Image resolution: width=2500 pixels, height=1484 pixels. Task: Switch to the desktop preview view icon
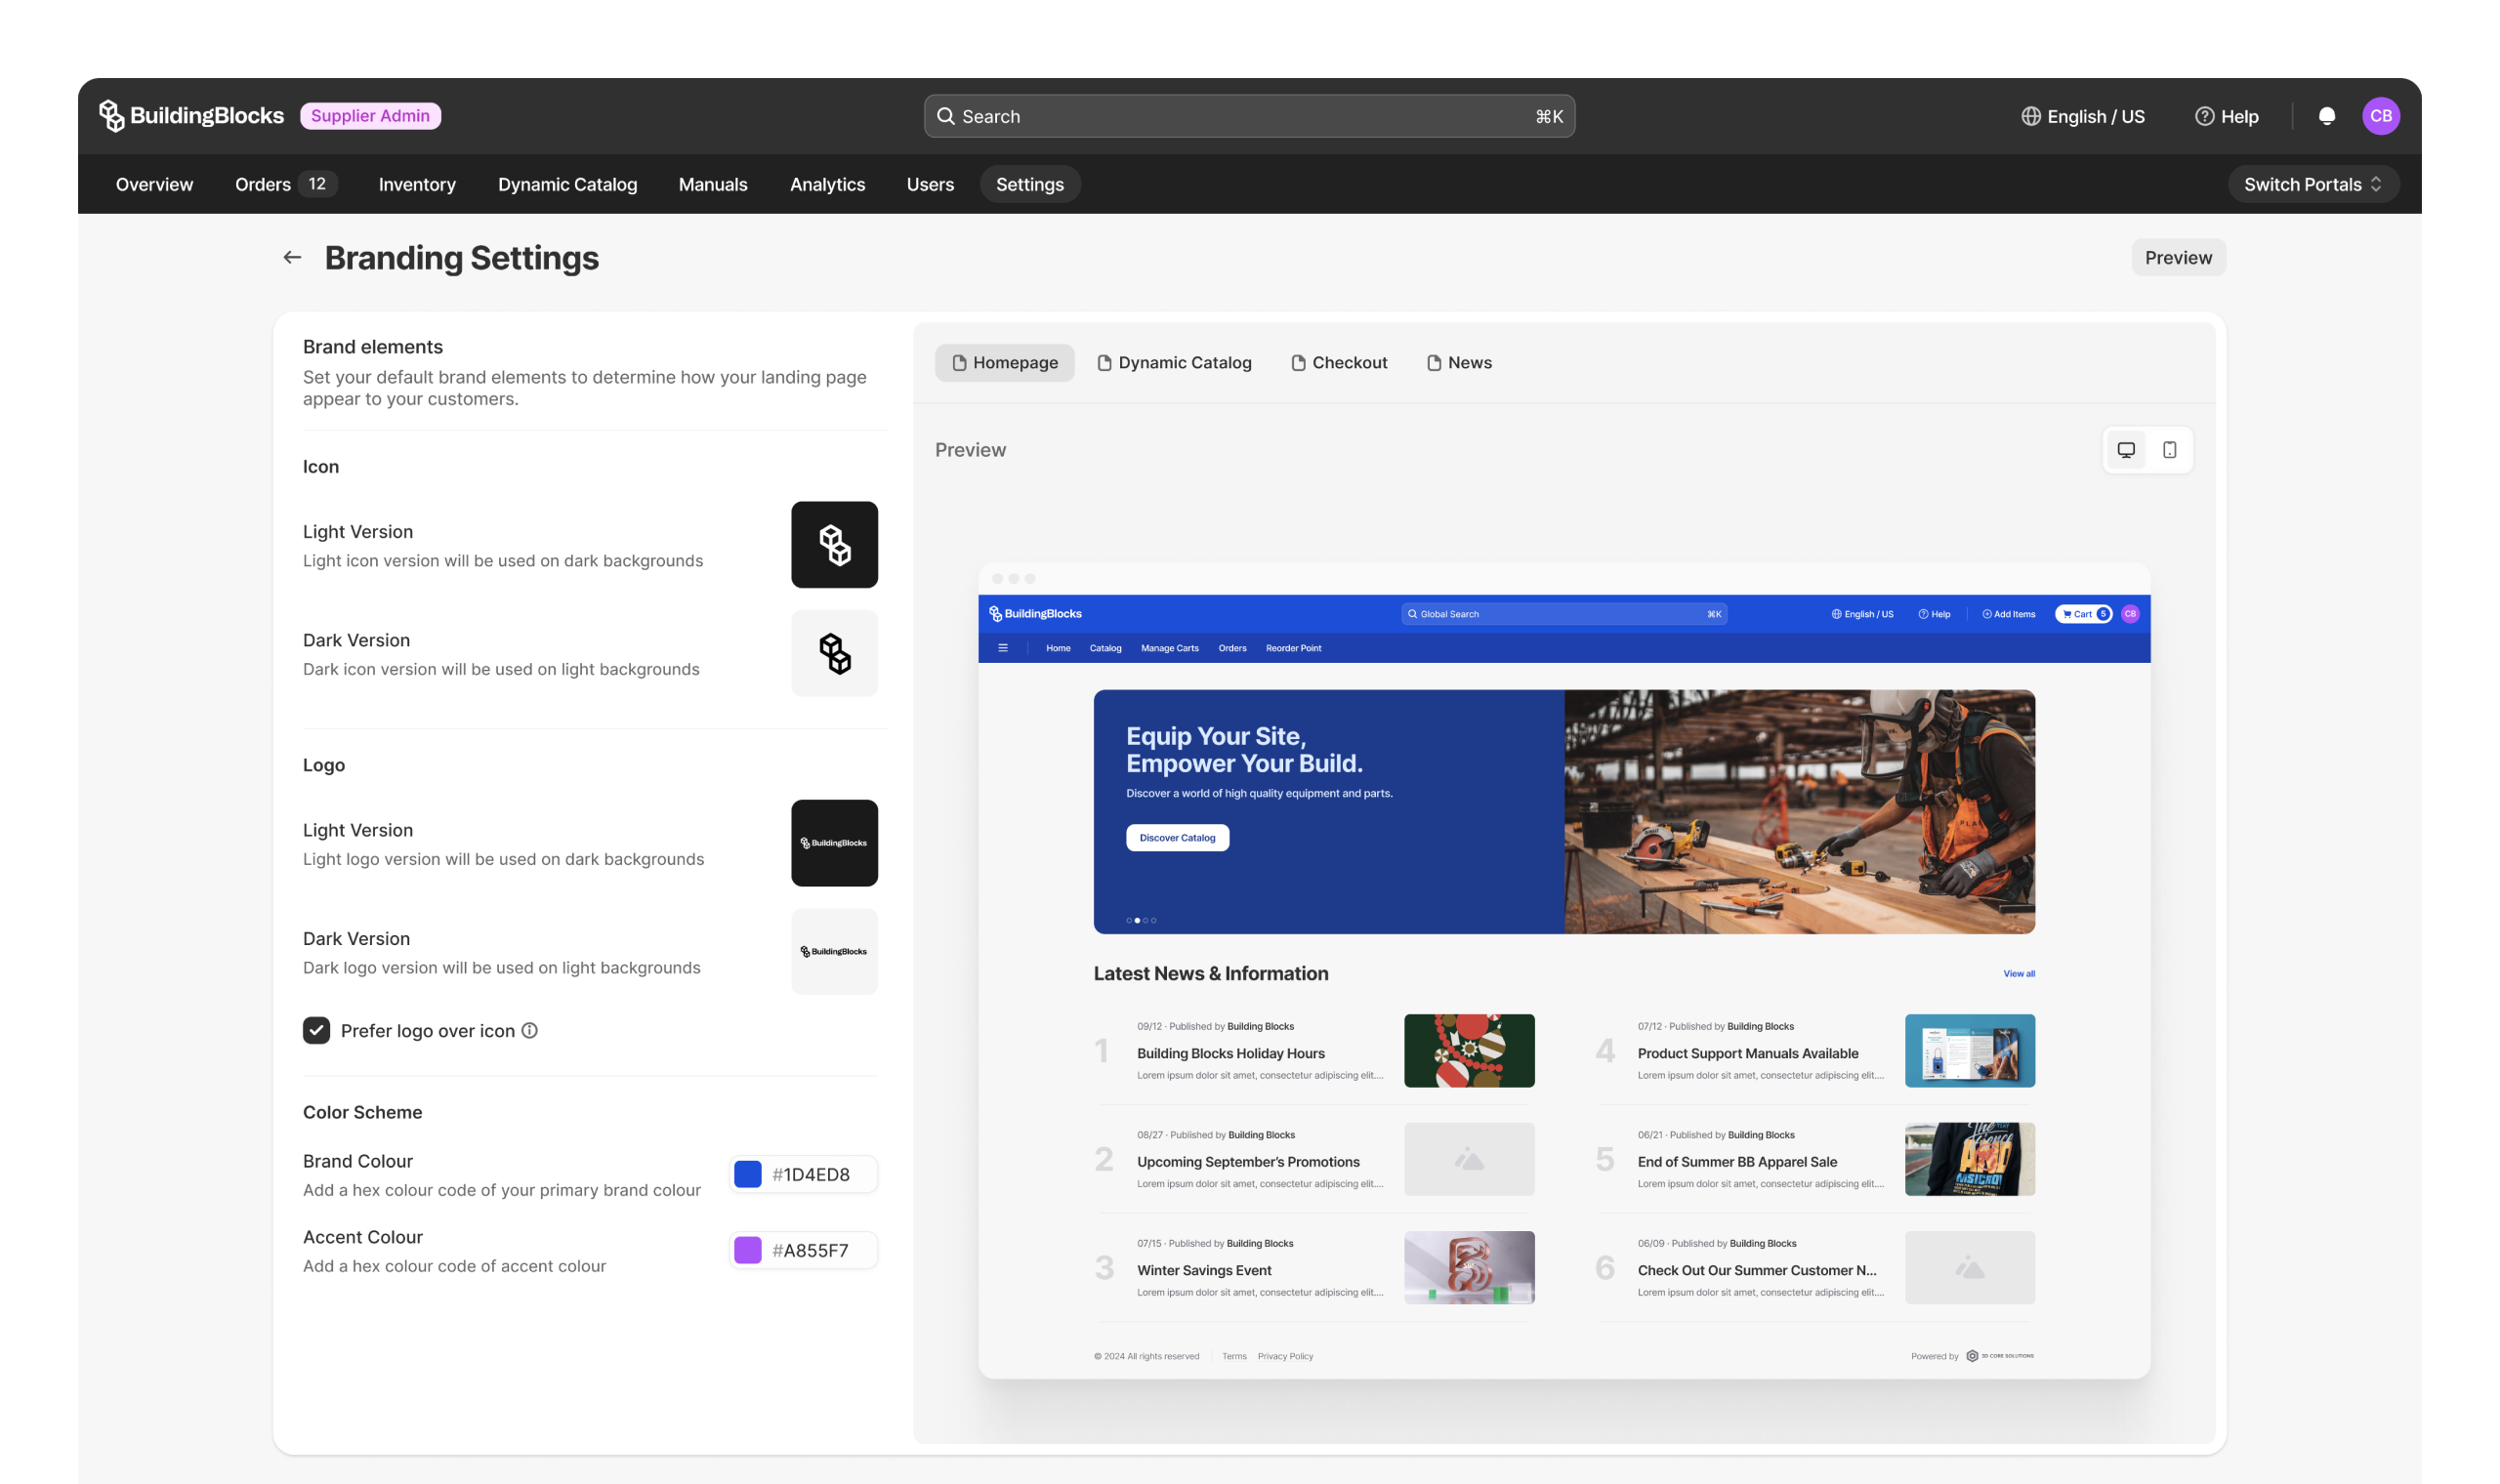coord(2126,450)
